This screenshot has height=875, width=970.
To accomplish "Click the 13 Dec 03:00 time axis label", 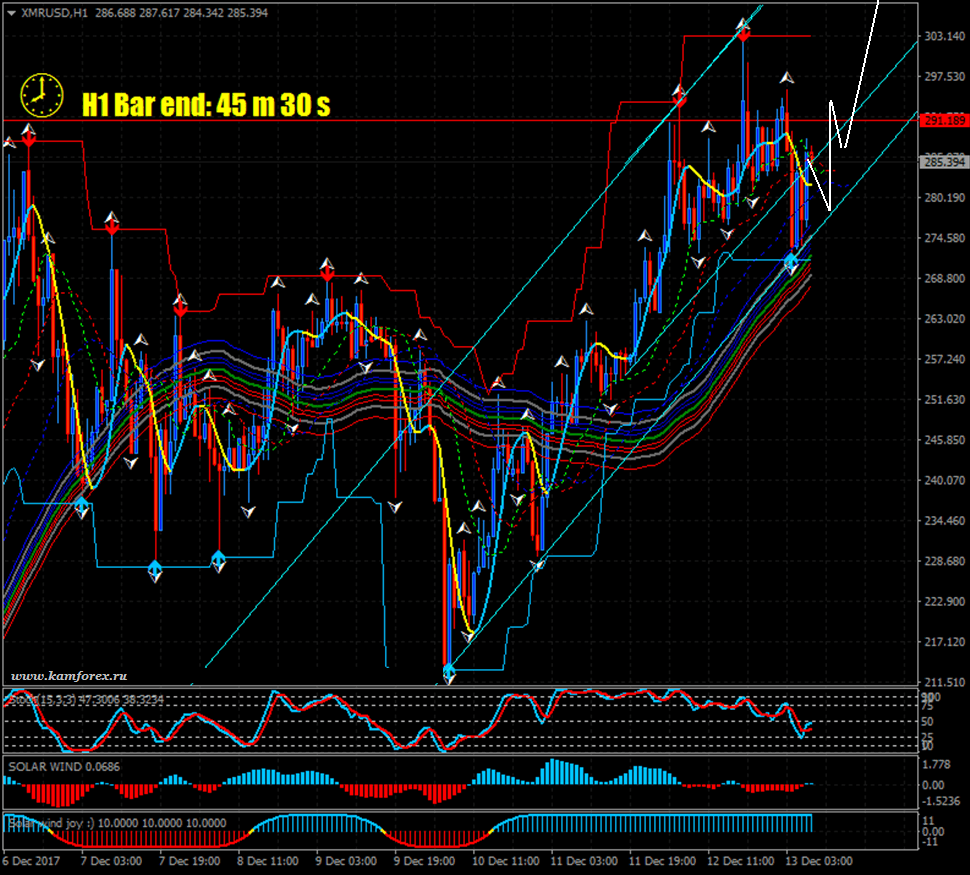I will pyautogui.click(x=818, y=861).
